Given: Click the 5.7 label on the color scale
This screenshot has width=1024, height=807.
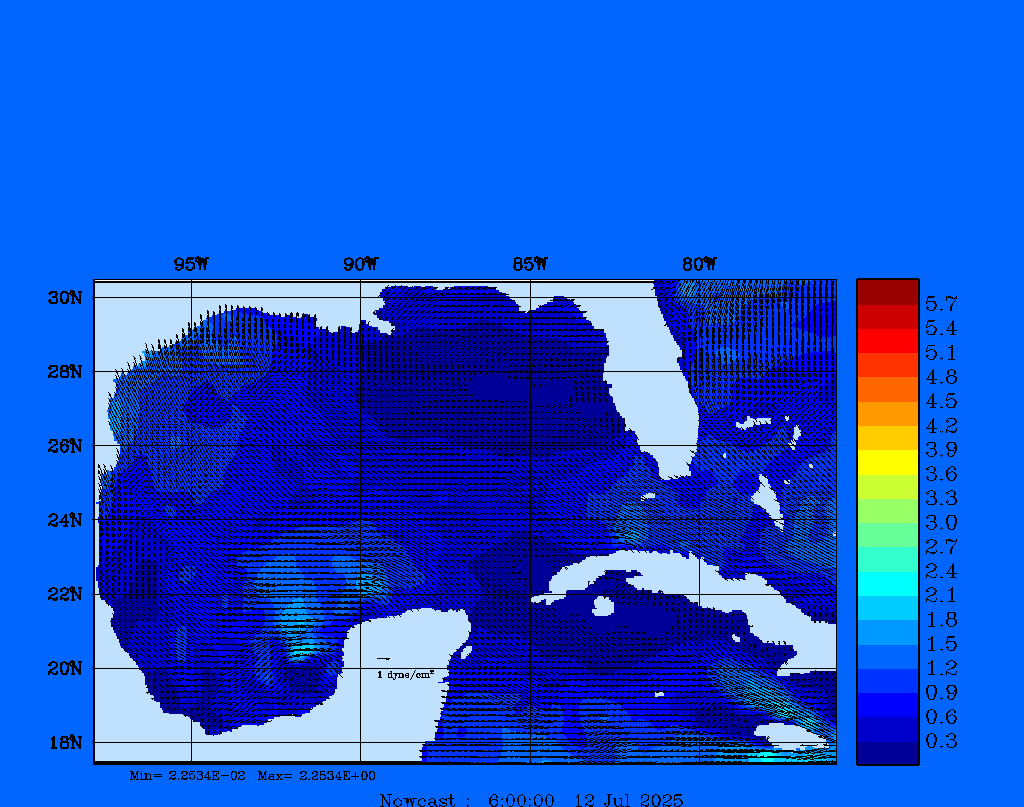Looking at the screenshot, I should pyautogui.click(x=940, y=303).
